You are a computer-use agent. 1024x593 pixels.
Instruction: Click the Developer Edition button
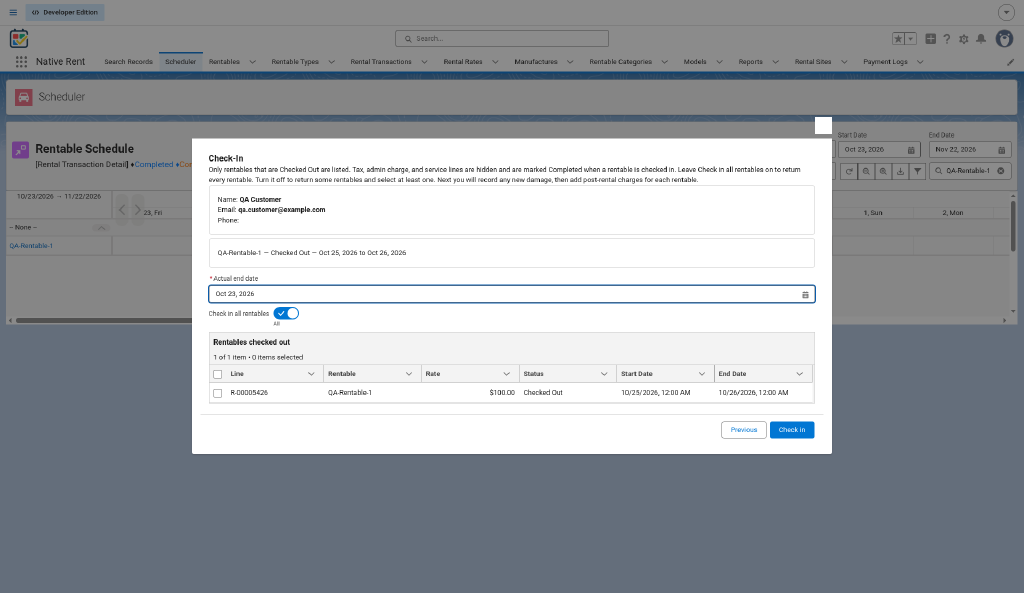[x=65, y=12]
